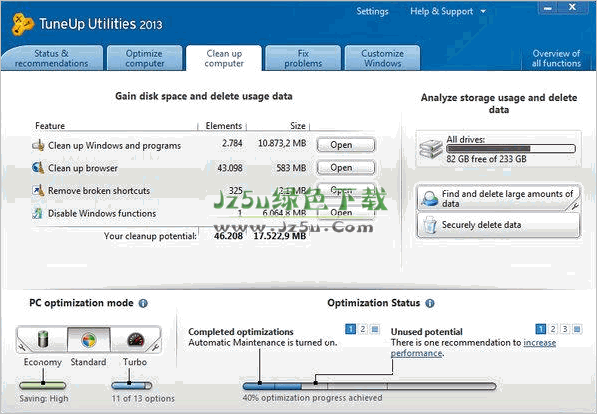Click the 82 GB free of 233 GB text
597x414 pixels.
point(487,159)
